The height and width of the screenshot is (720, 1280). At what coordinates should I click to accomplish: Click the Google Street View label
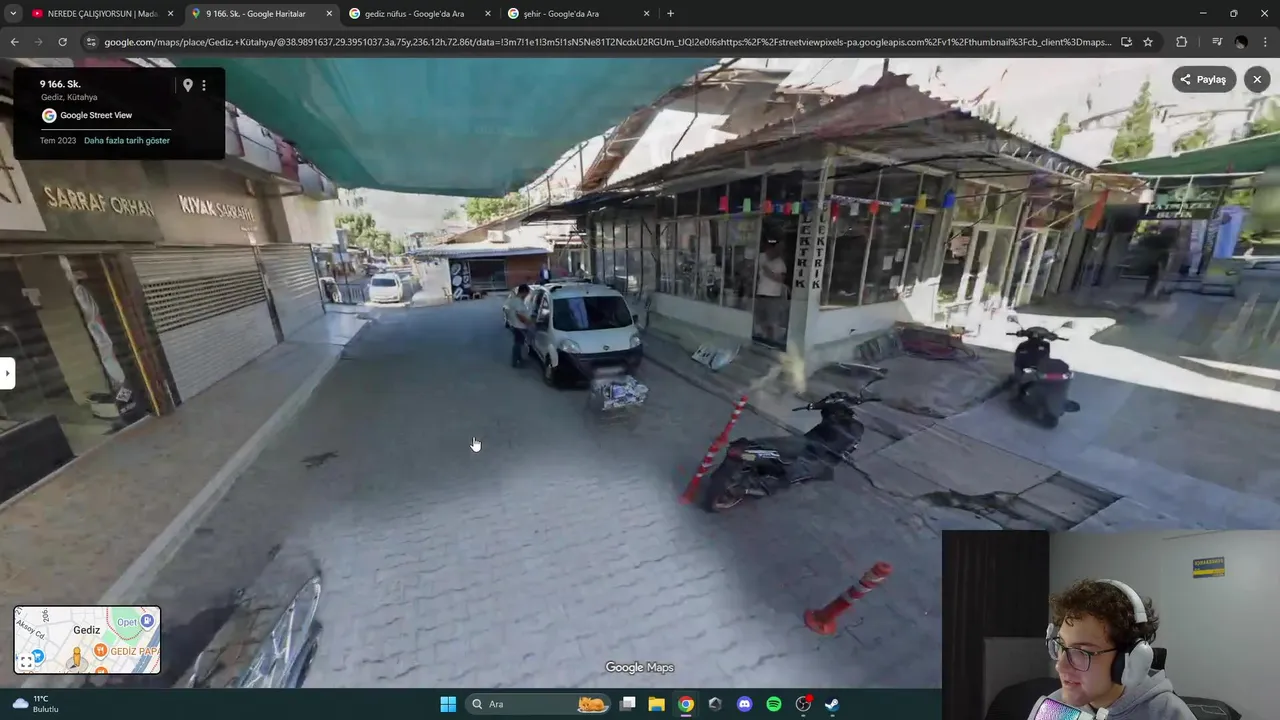pyautogui.click(x=87, y=115)
